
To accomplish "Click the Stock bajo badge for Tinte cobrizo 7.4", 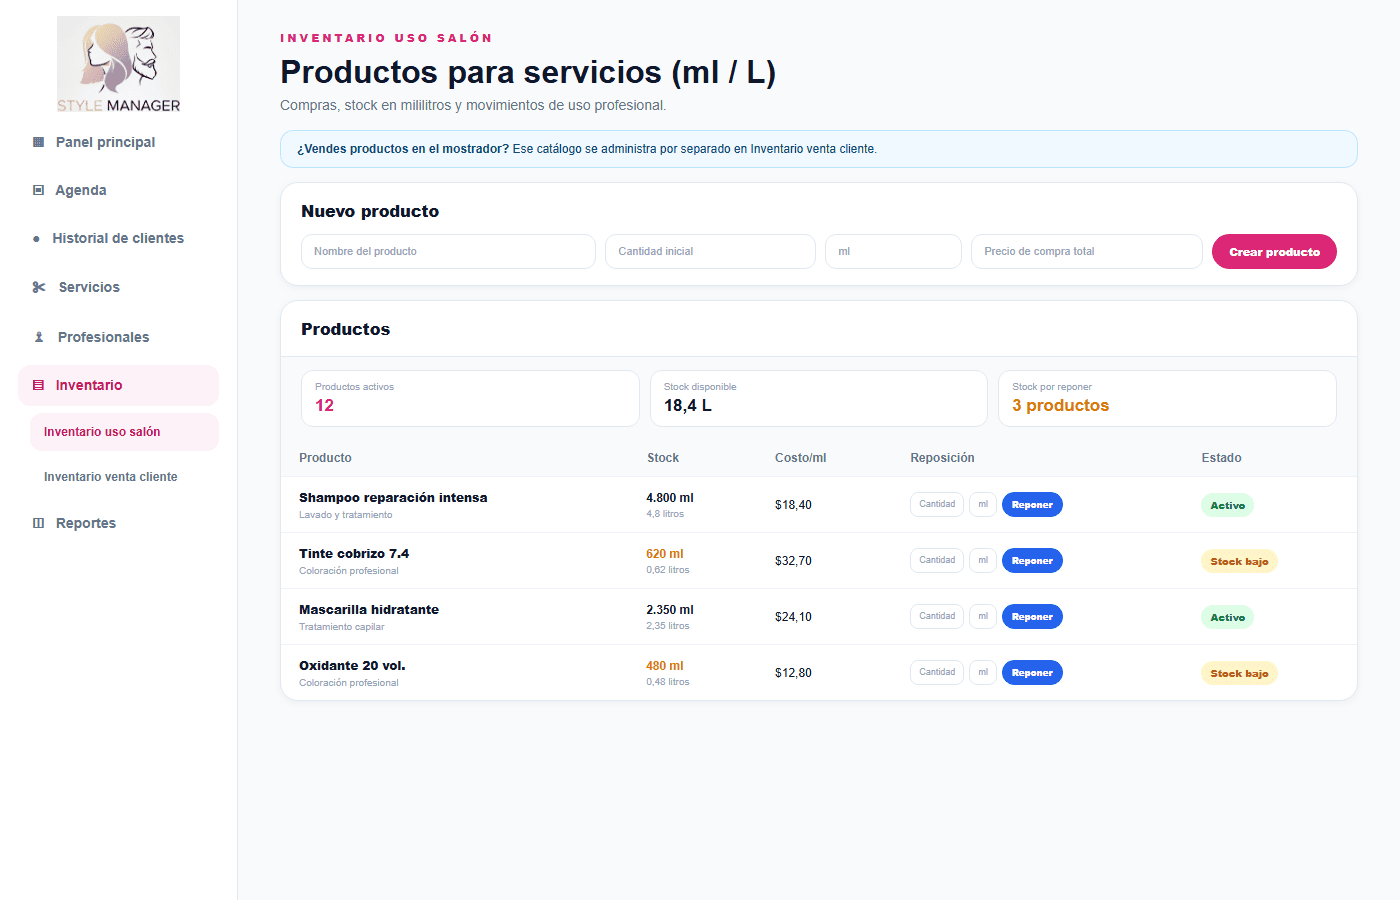I will [x=1239, y=561].
